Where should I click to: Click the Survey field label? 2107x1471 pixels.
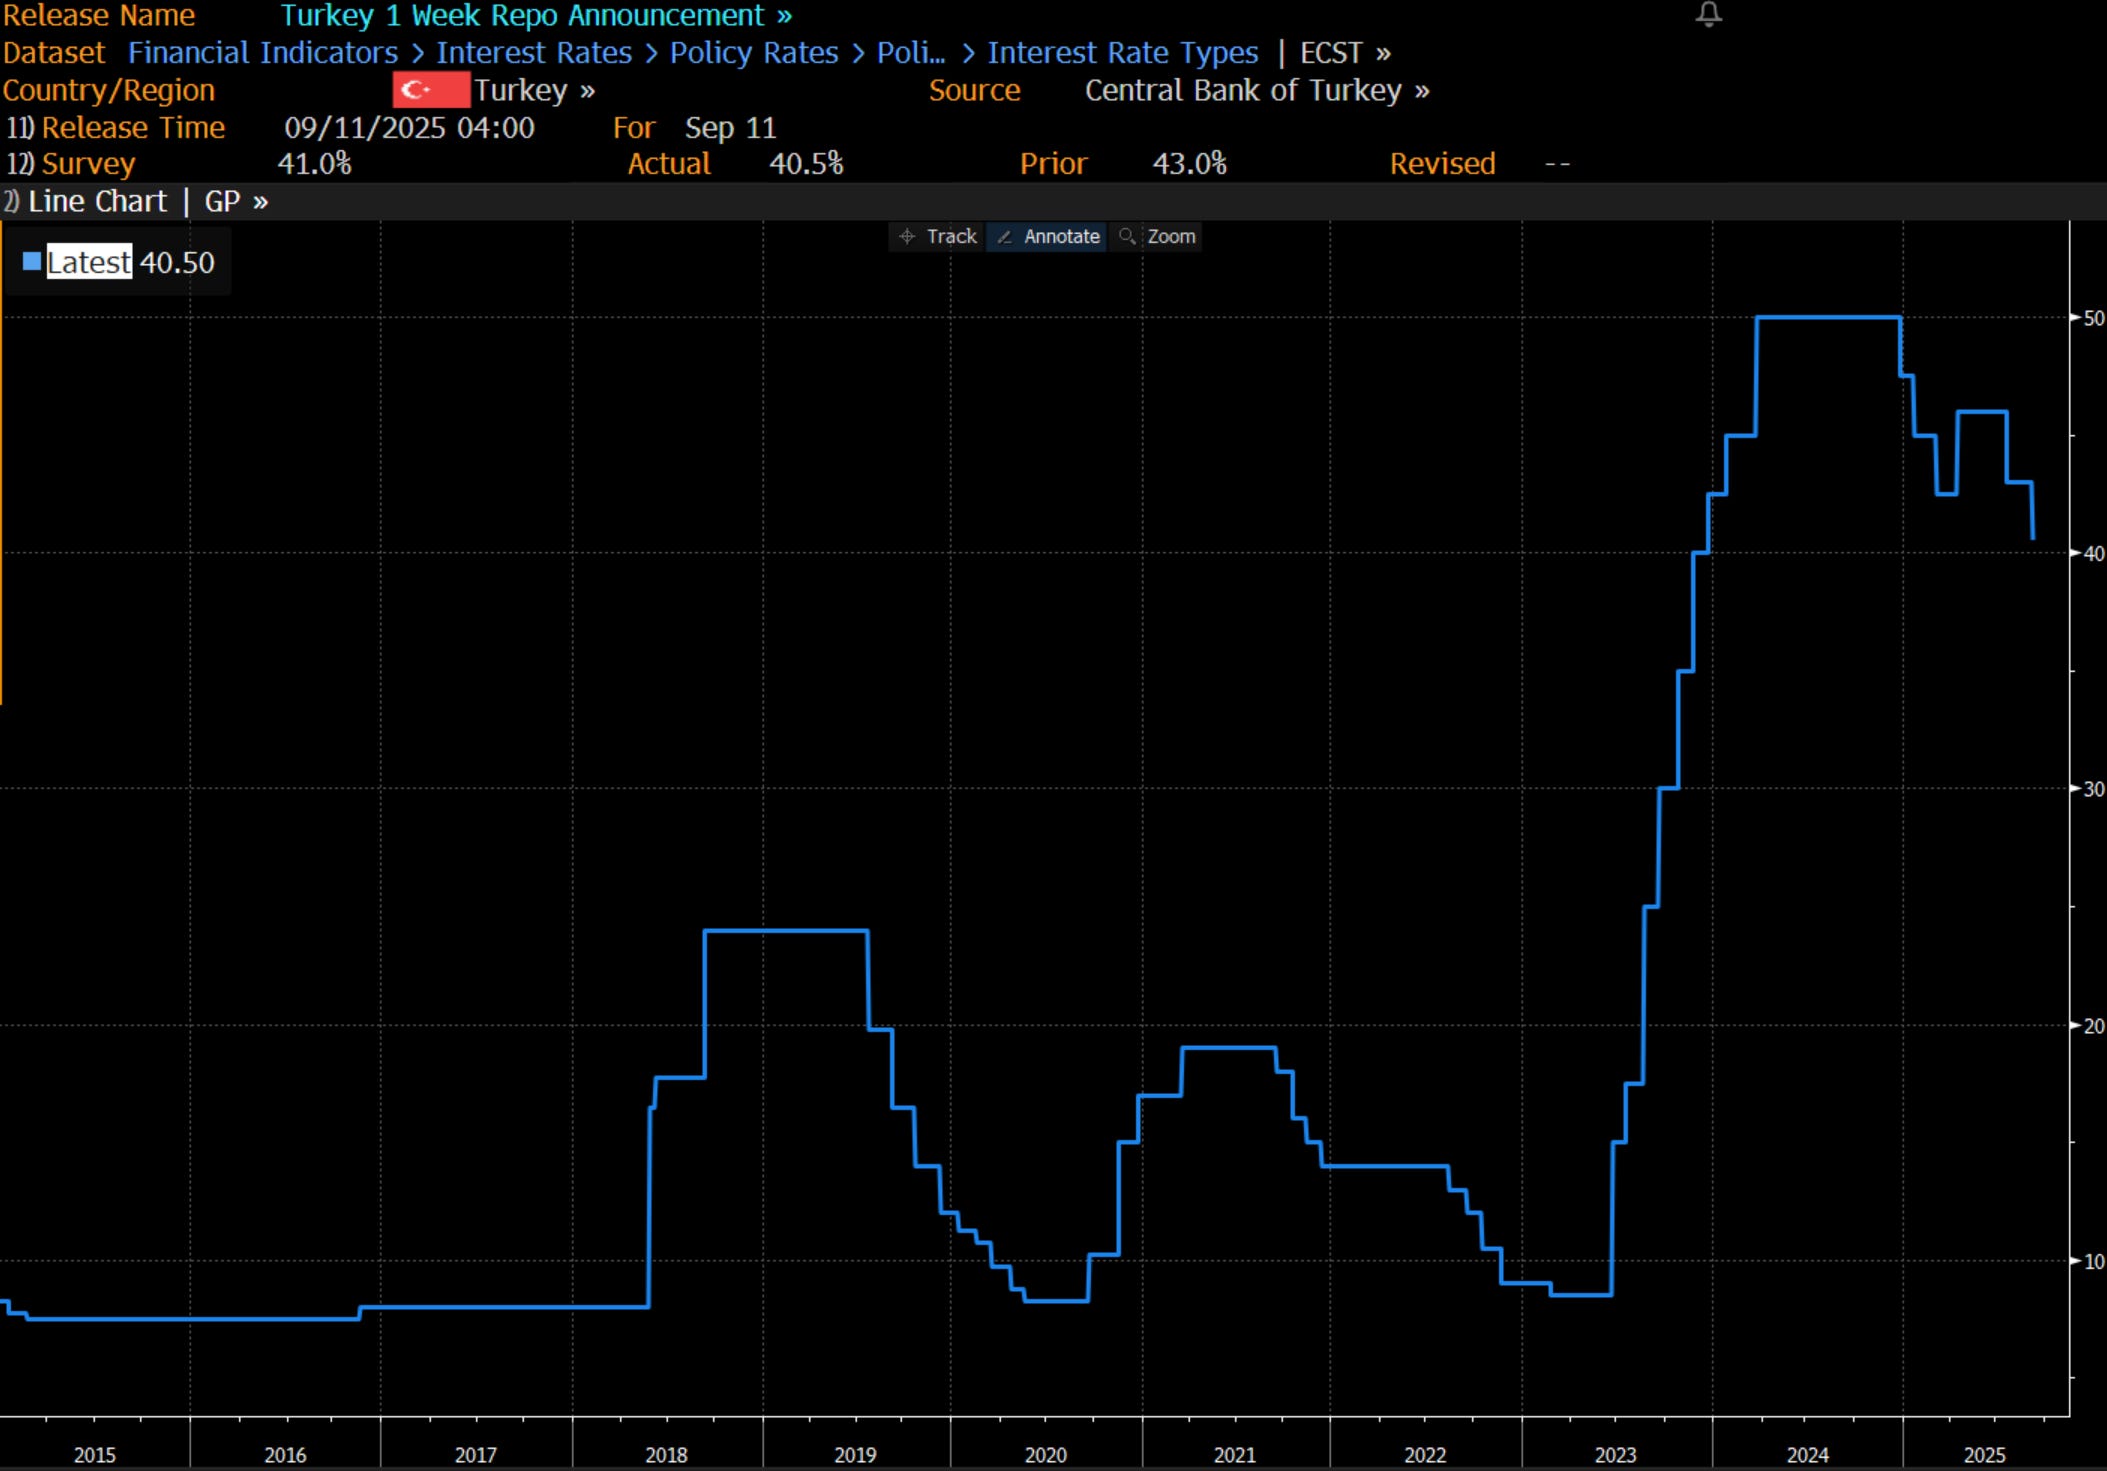click(x=87, y=164)
